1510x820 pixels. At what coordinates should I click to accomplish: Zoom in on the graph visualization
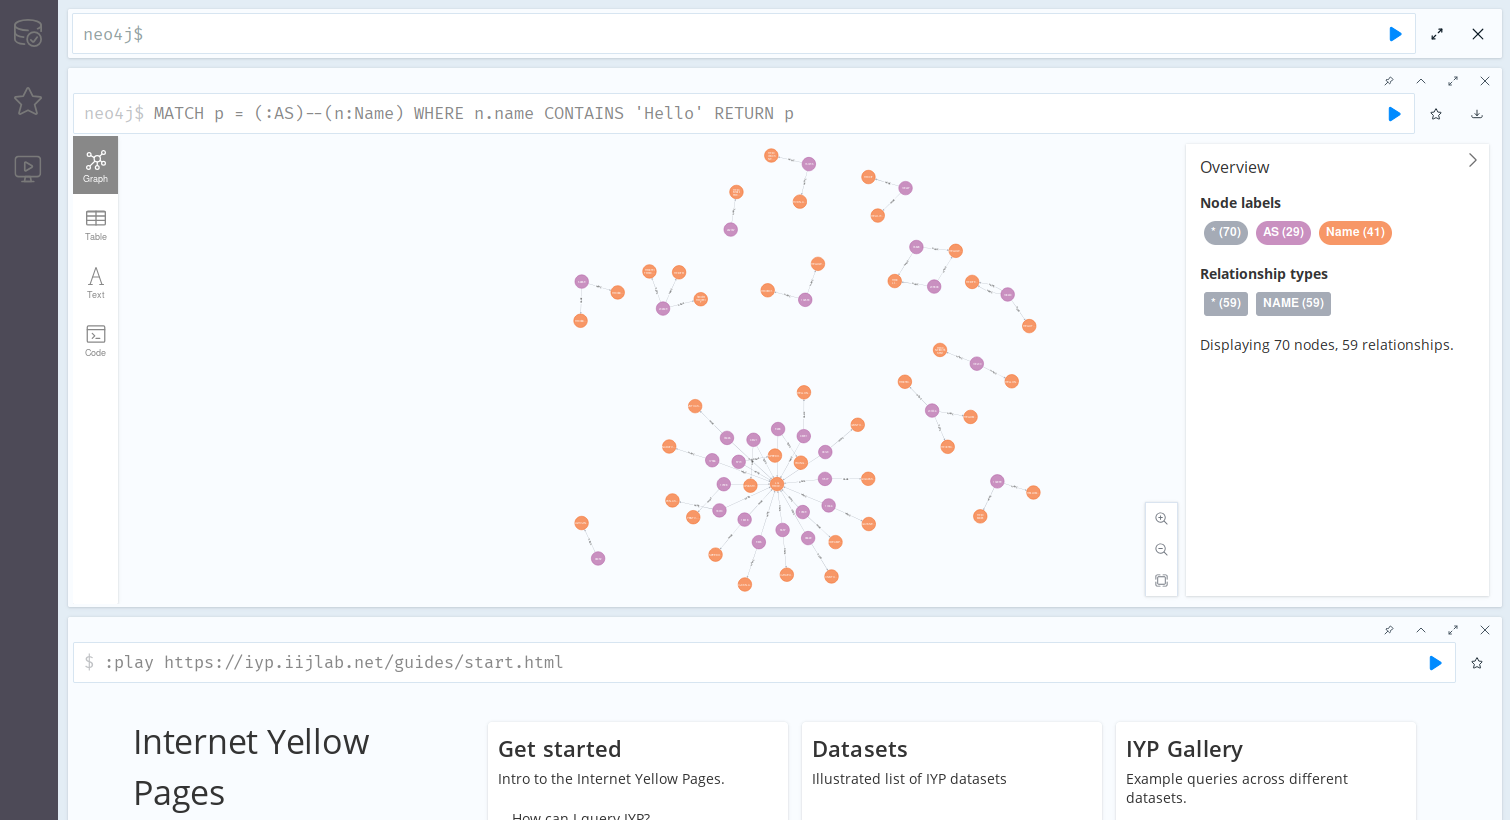(1161, 518)
